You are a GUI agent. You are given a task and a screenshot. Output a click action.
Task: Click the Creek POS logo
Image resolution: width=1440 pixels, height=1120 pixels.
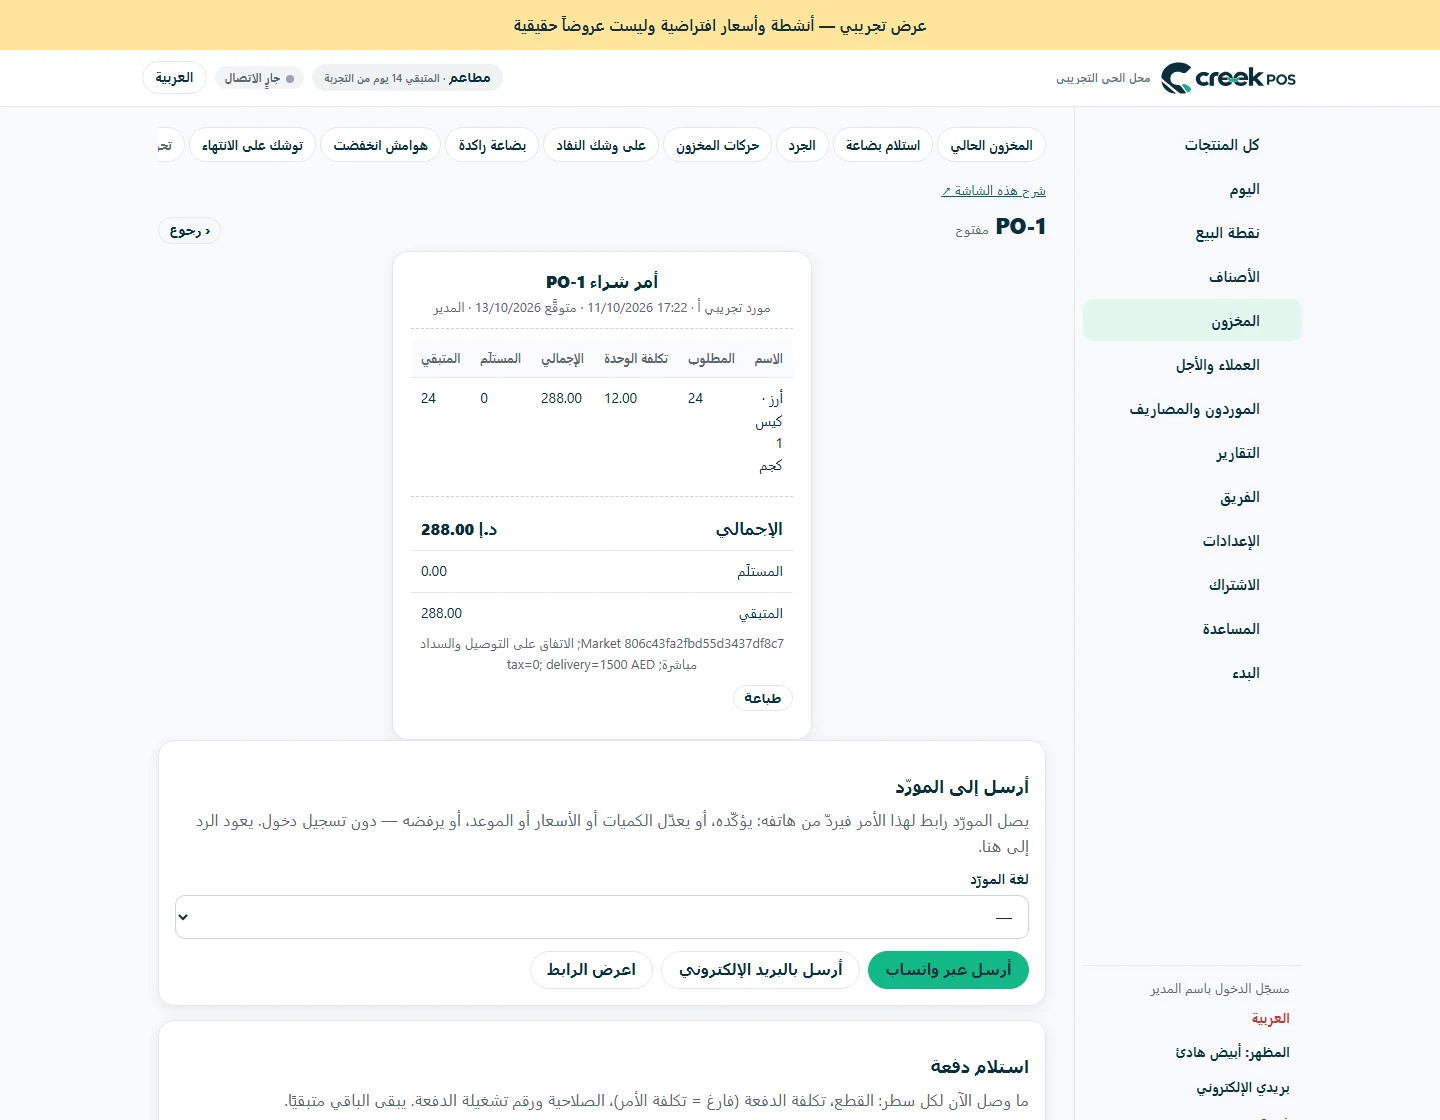click(x=1228, y=78)
